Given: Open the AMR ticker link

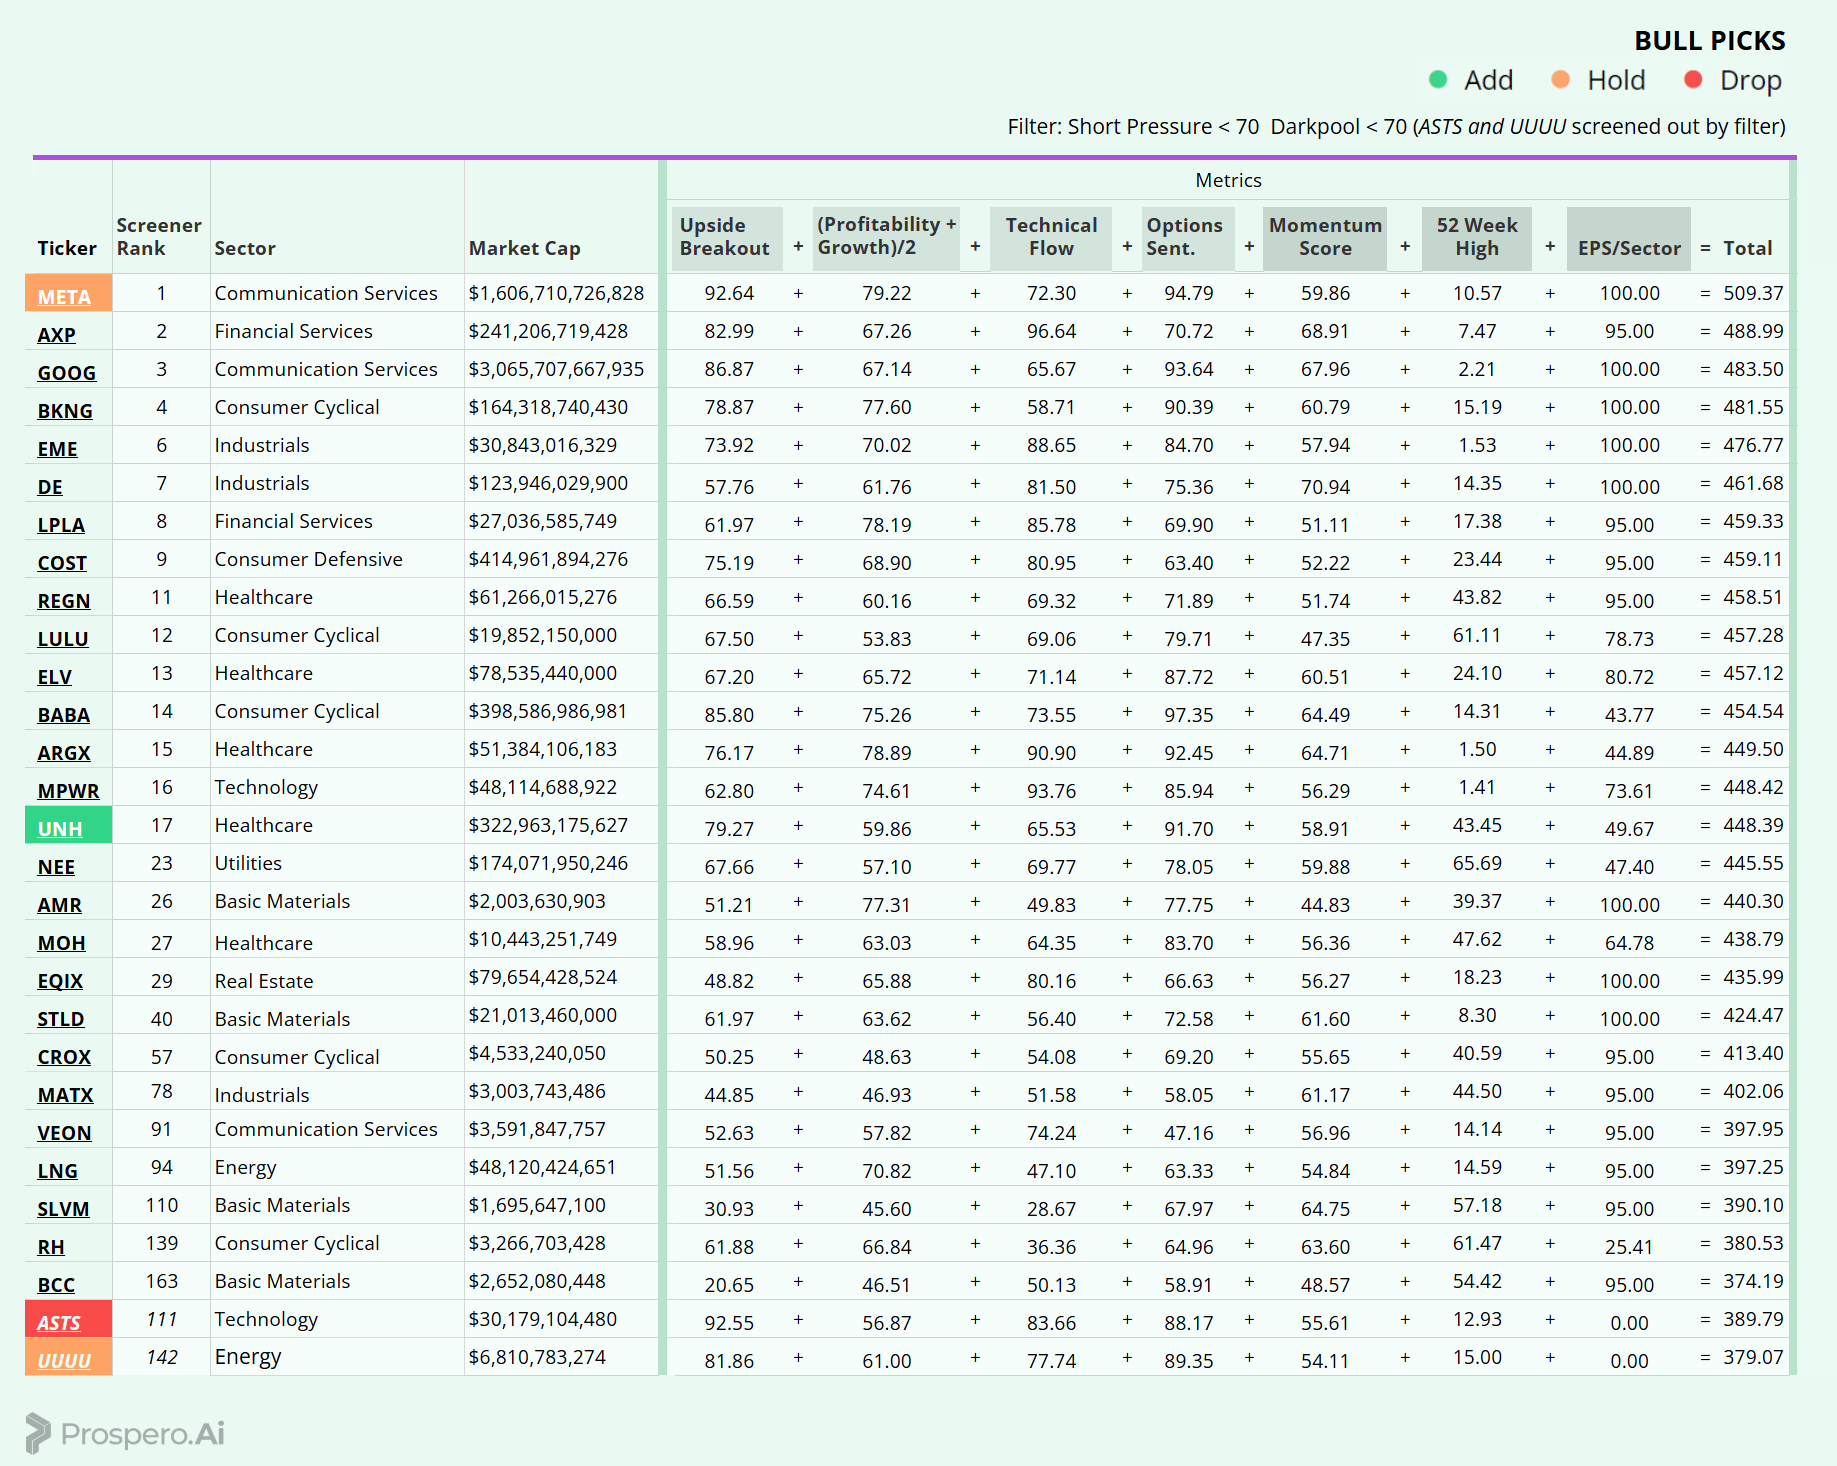Looking at the screenshot, I should pos(59,905).
